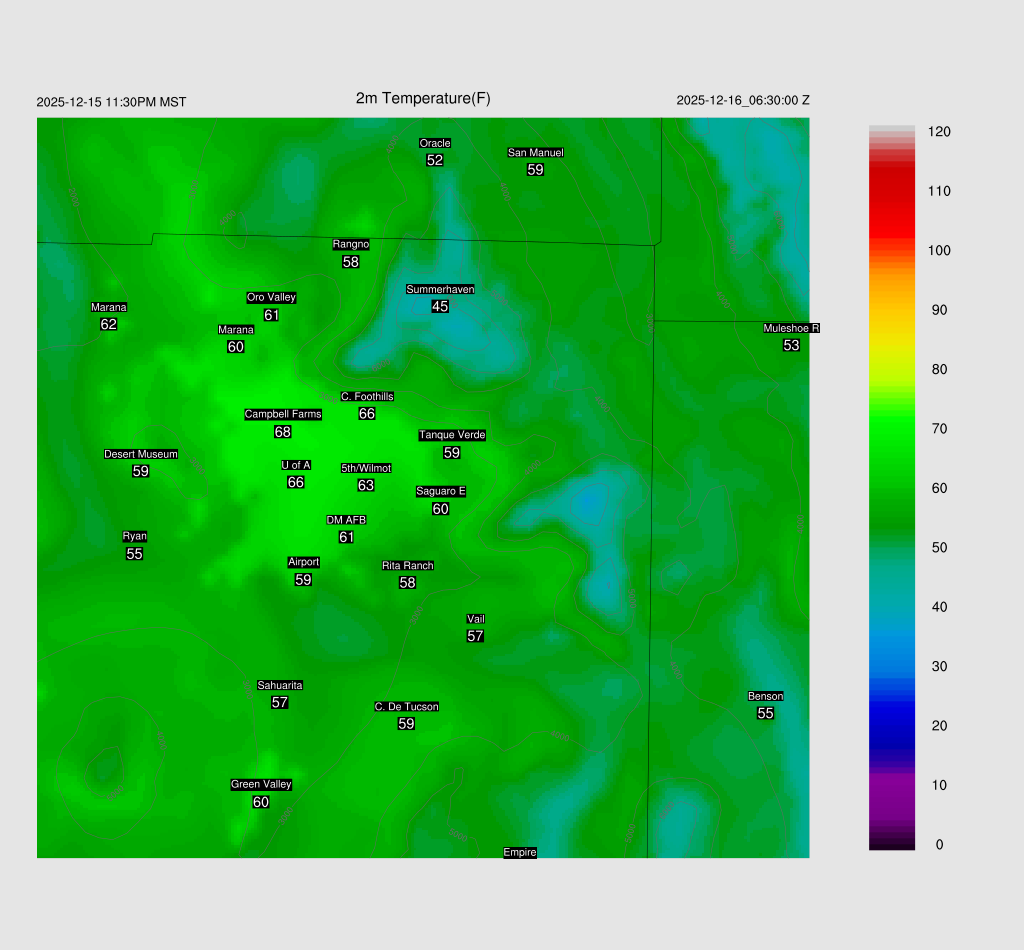Screen dimensions: 1024x950
Task: Click the San Manuel station label
Action: click(x=535, y=153)
